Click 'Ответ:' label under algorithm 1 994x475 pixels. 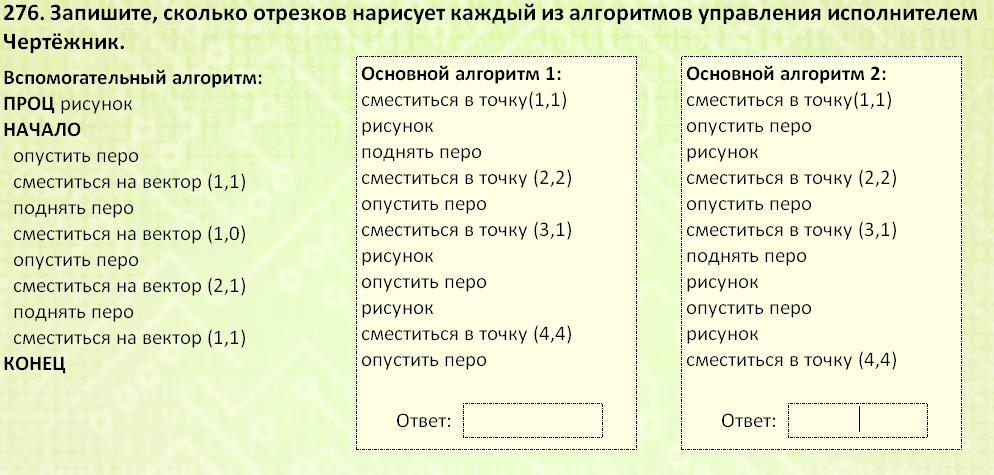pos(423,421)
